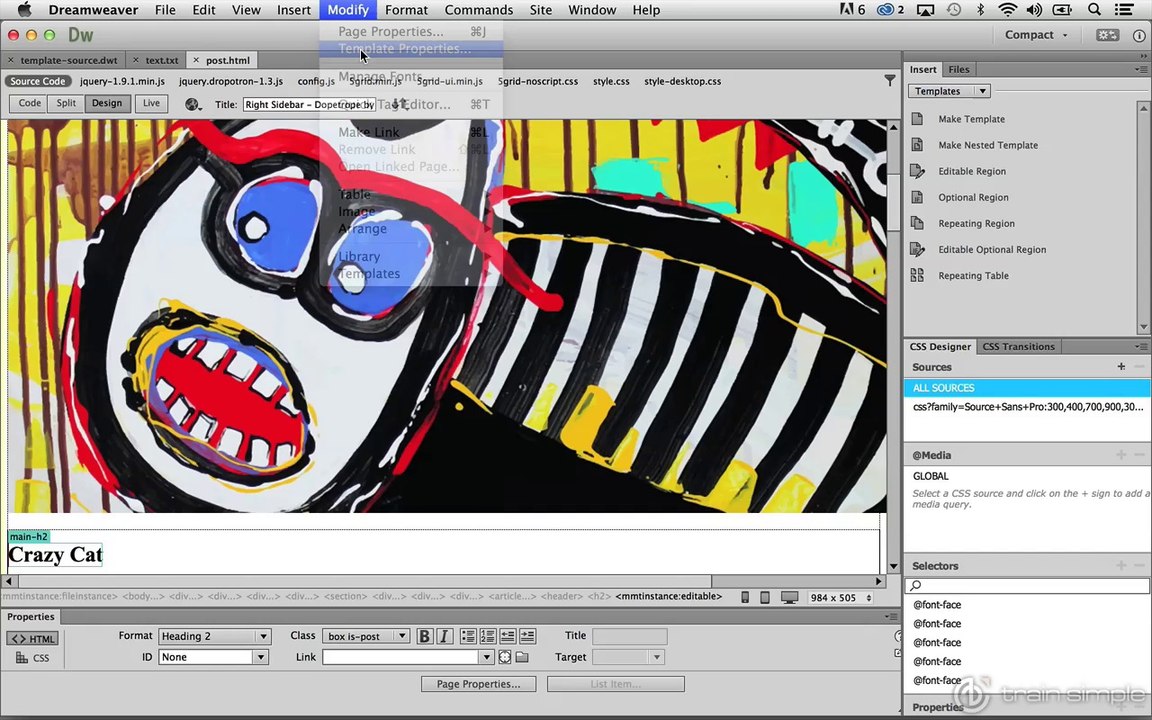1152x720 pixels.
Task: Click the unordered list icon
Action: (468, 636)
